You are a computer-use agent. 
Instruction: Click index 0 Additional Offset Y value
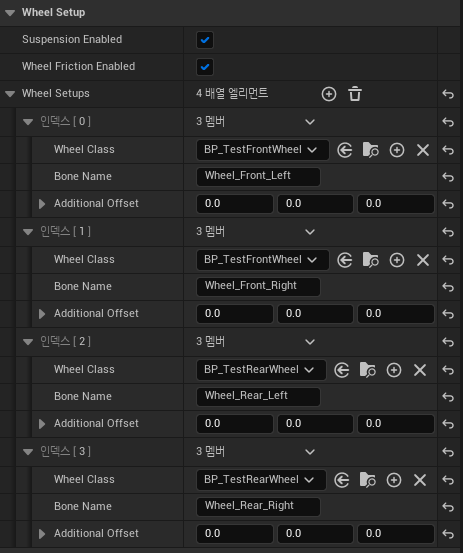click(315, 204)
